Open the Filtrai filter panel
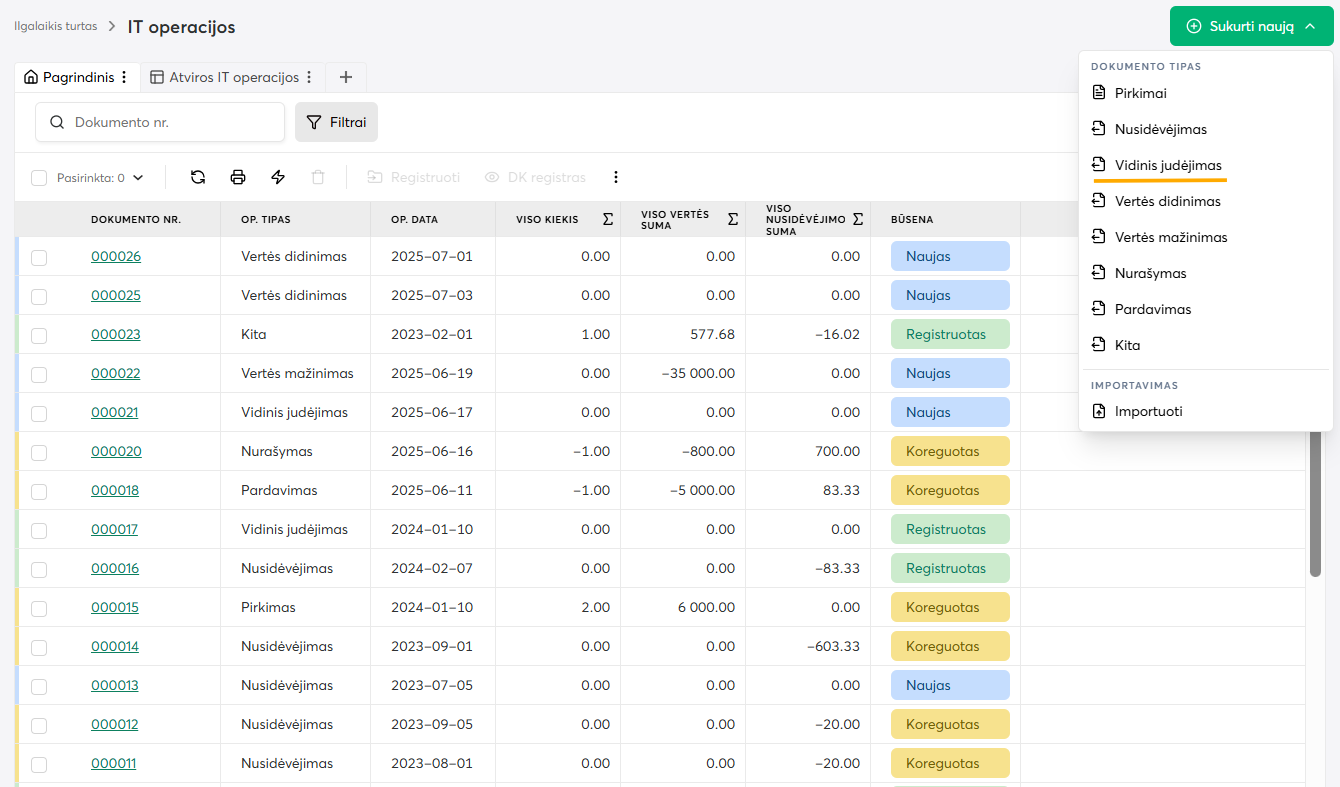The height and width of the screenshot is (787, 1340). point(336,122)
